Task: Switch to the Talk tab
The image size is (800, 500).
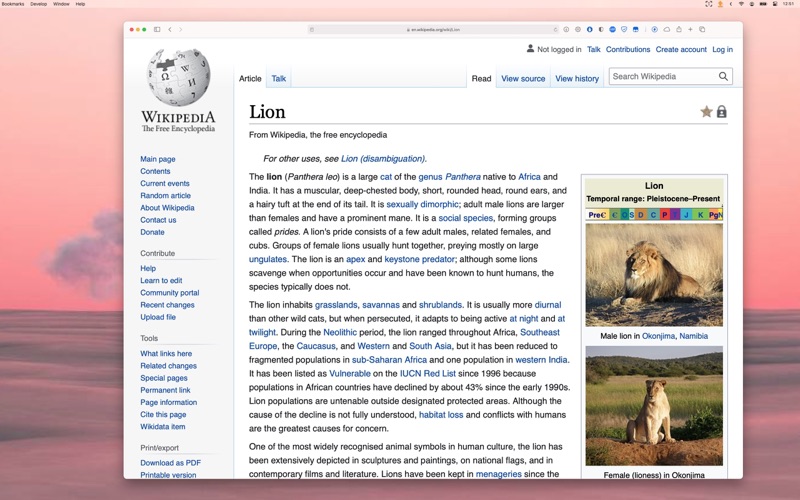Action: click(279, 79)
